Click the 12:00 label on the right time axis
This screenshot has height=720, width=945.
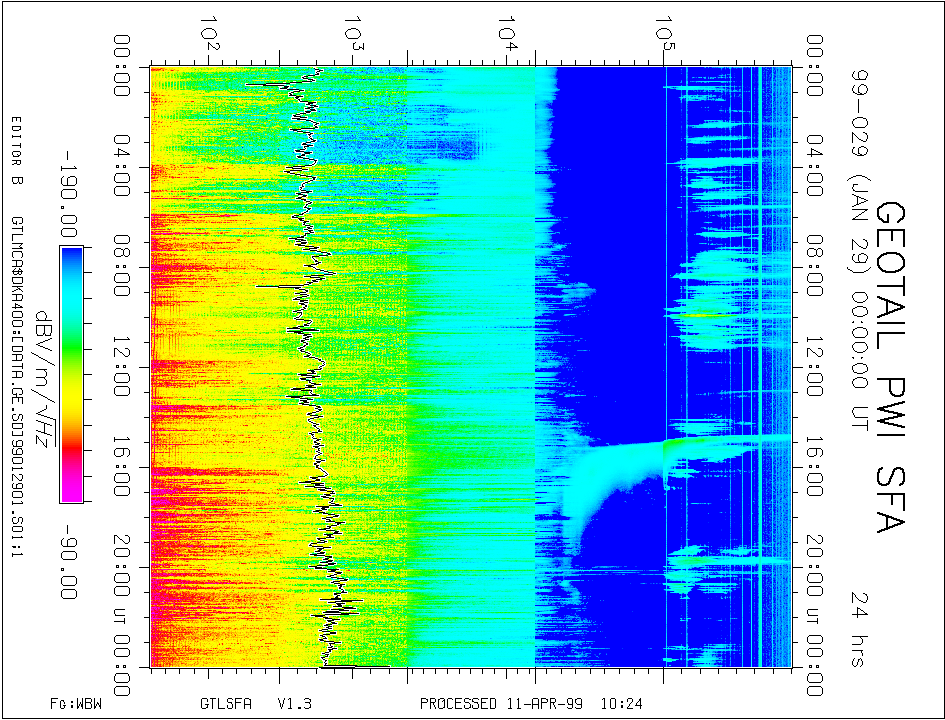[815, 366]
